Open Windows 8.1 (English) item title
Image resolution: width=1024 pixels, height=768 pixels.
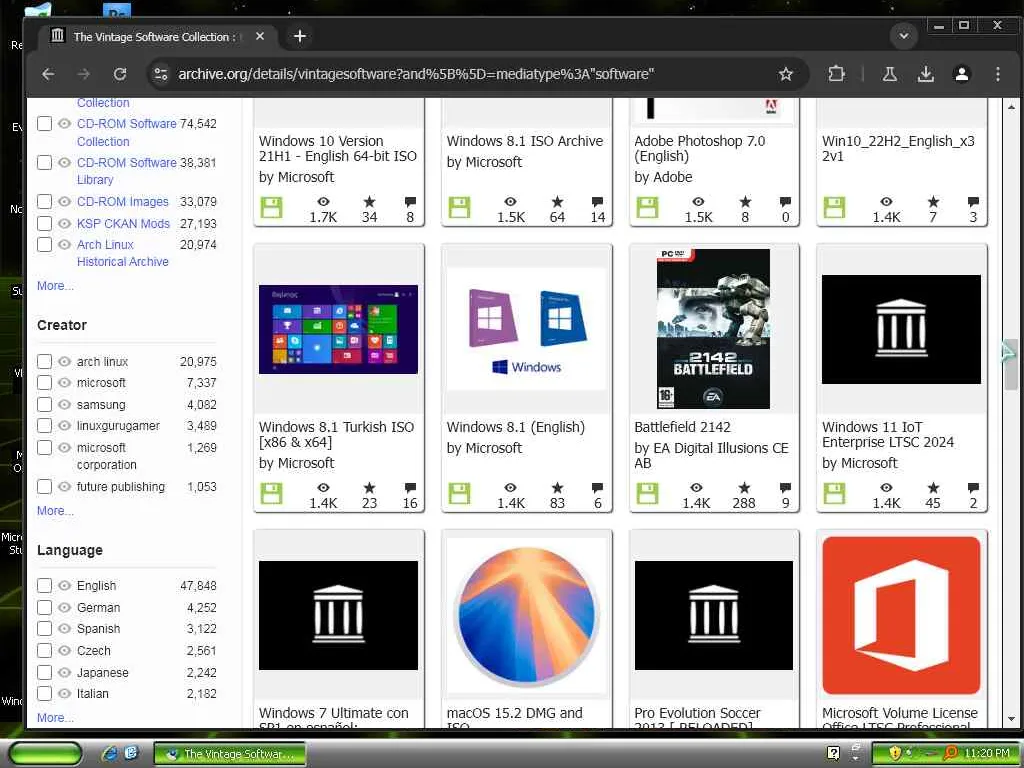click(515, 427)
